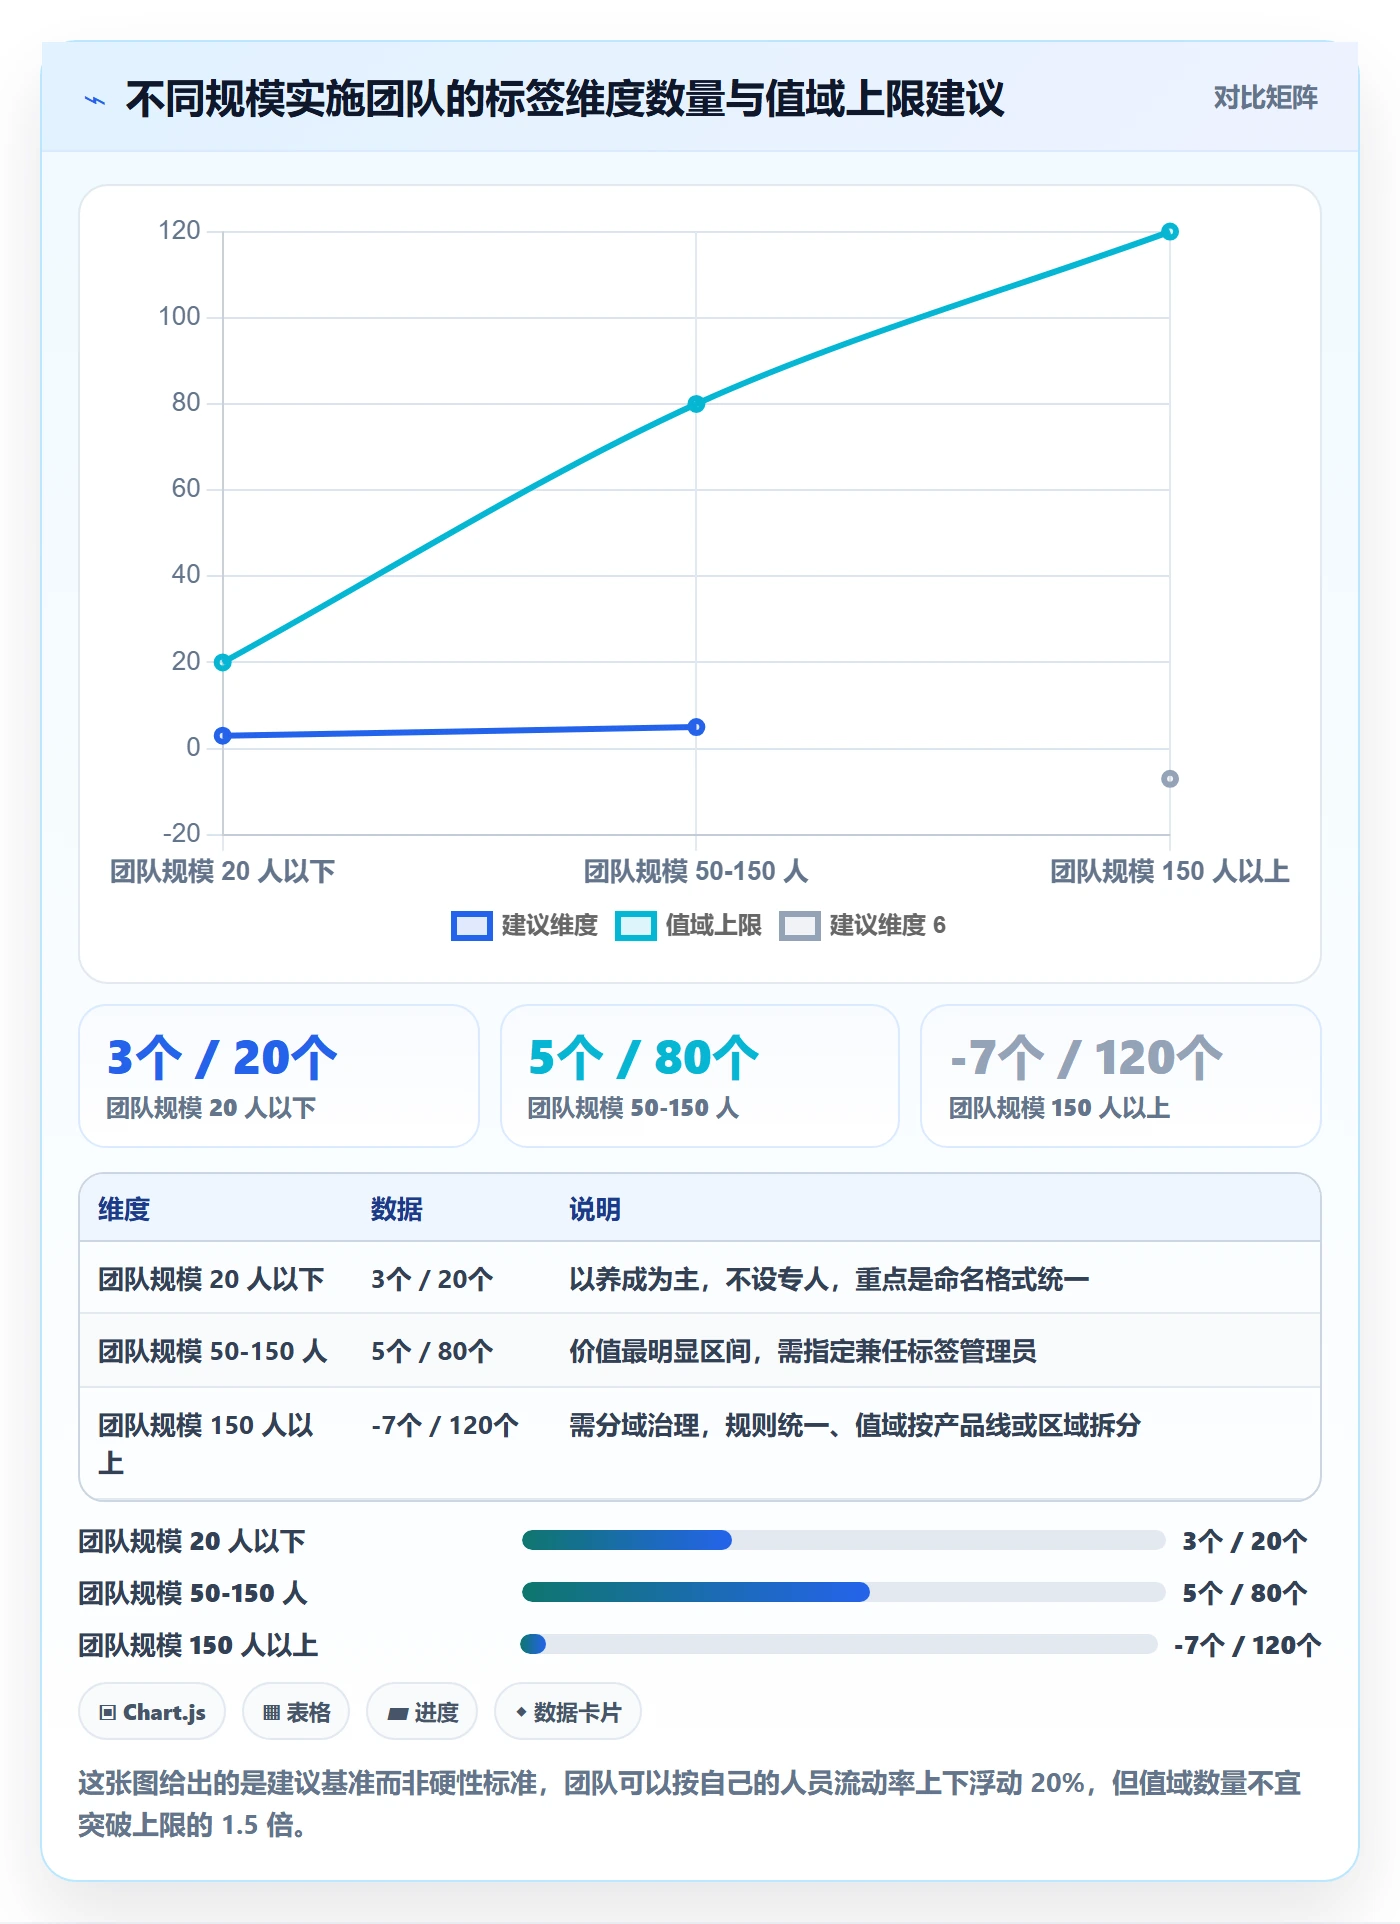
Task: Click the 维度 column header
Action: pos(124,1209)
